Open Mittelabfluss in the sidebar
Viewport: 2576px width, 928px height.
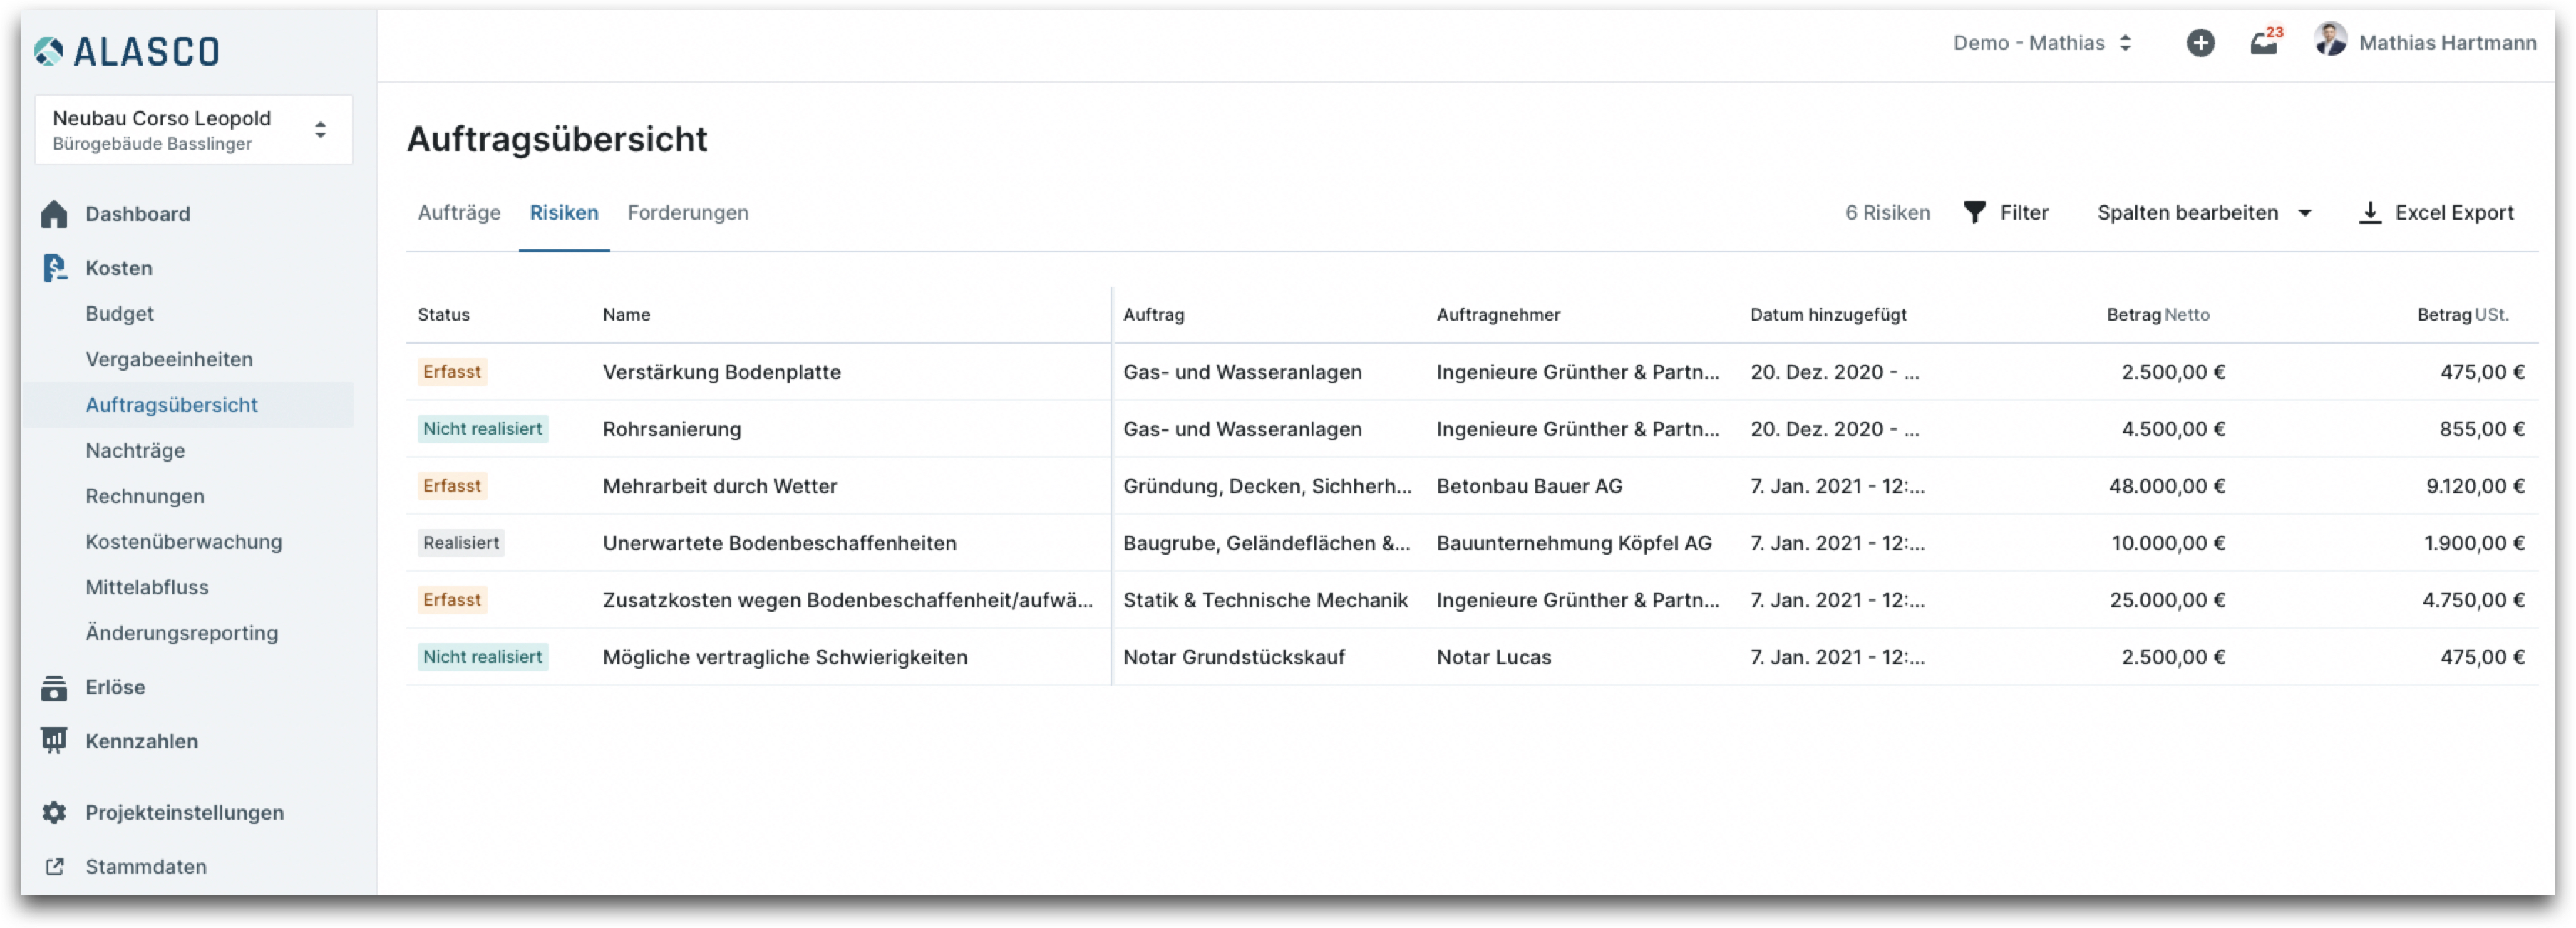coord(147,587)
